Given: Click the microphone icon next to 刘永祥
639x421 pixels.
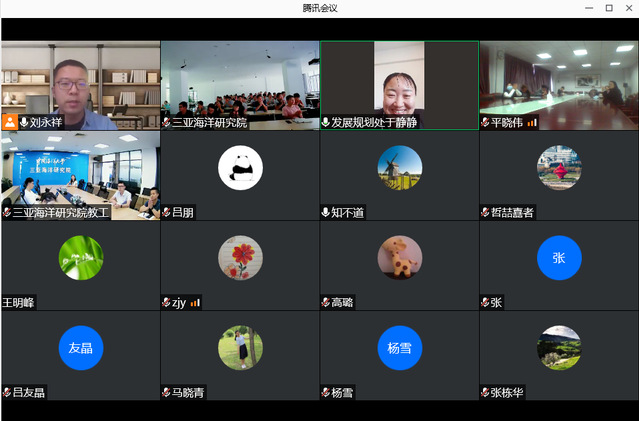Looking at the screenshot, I should point(24,122).
